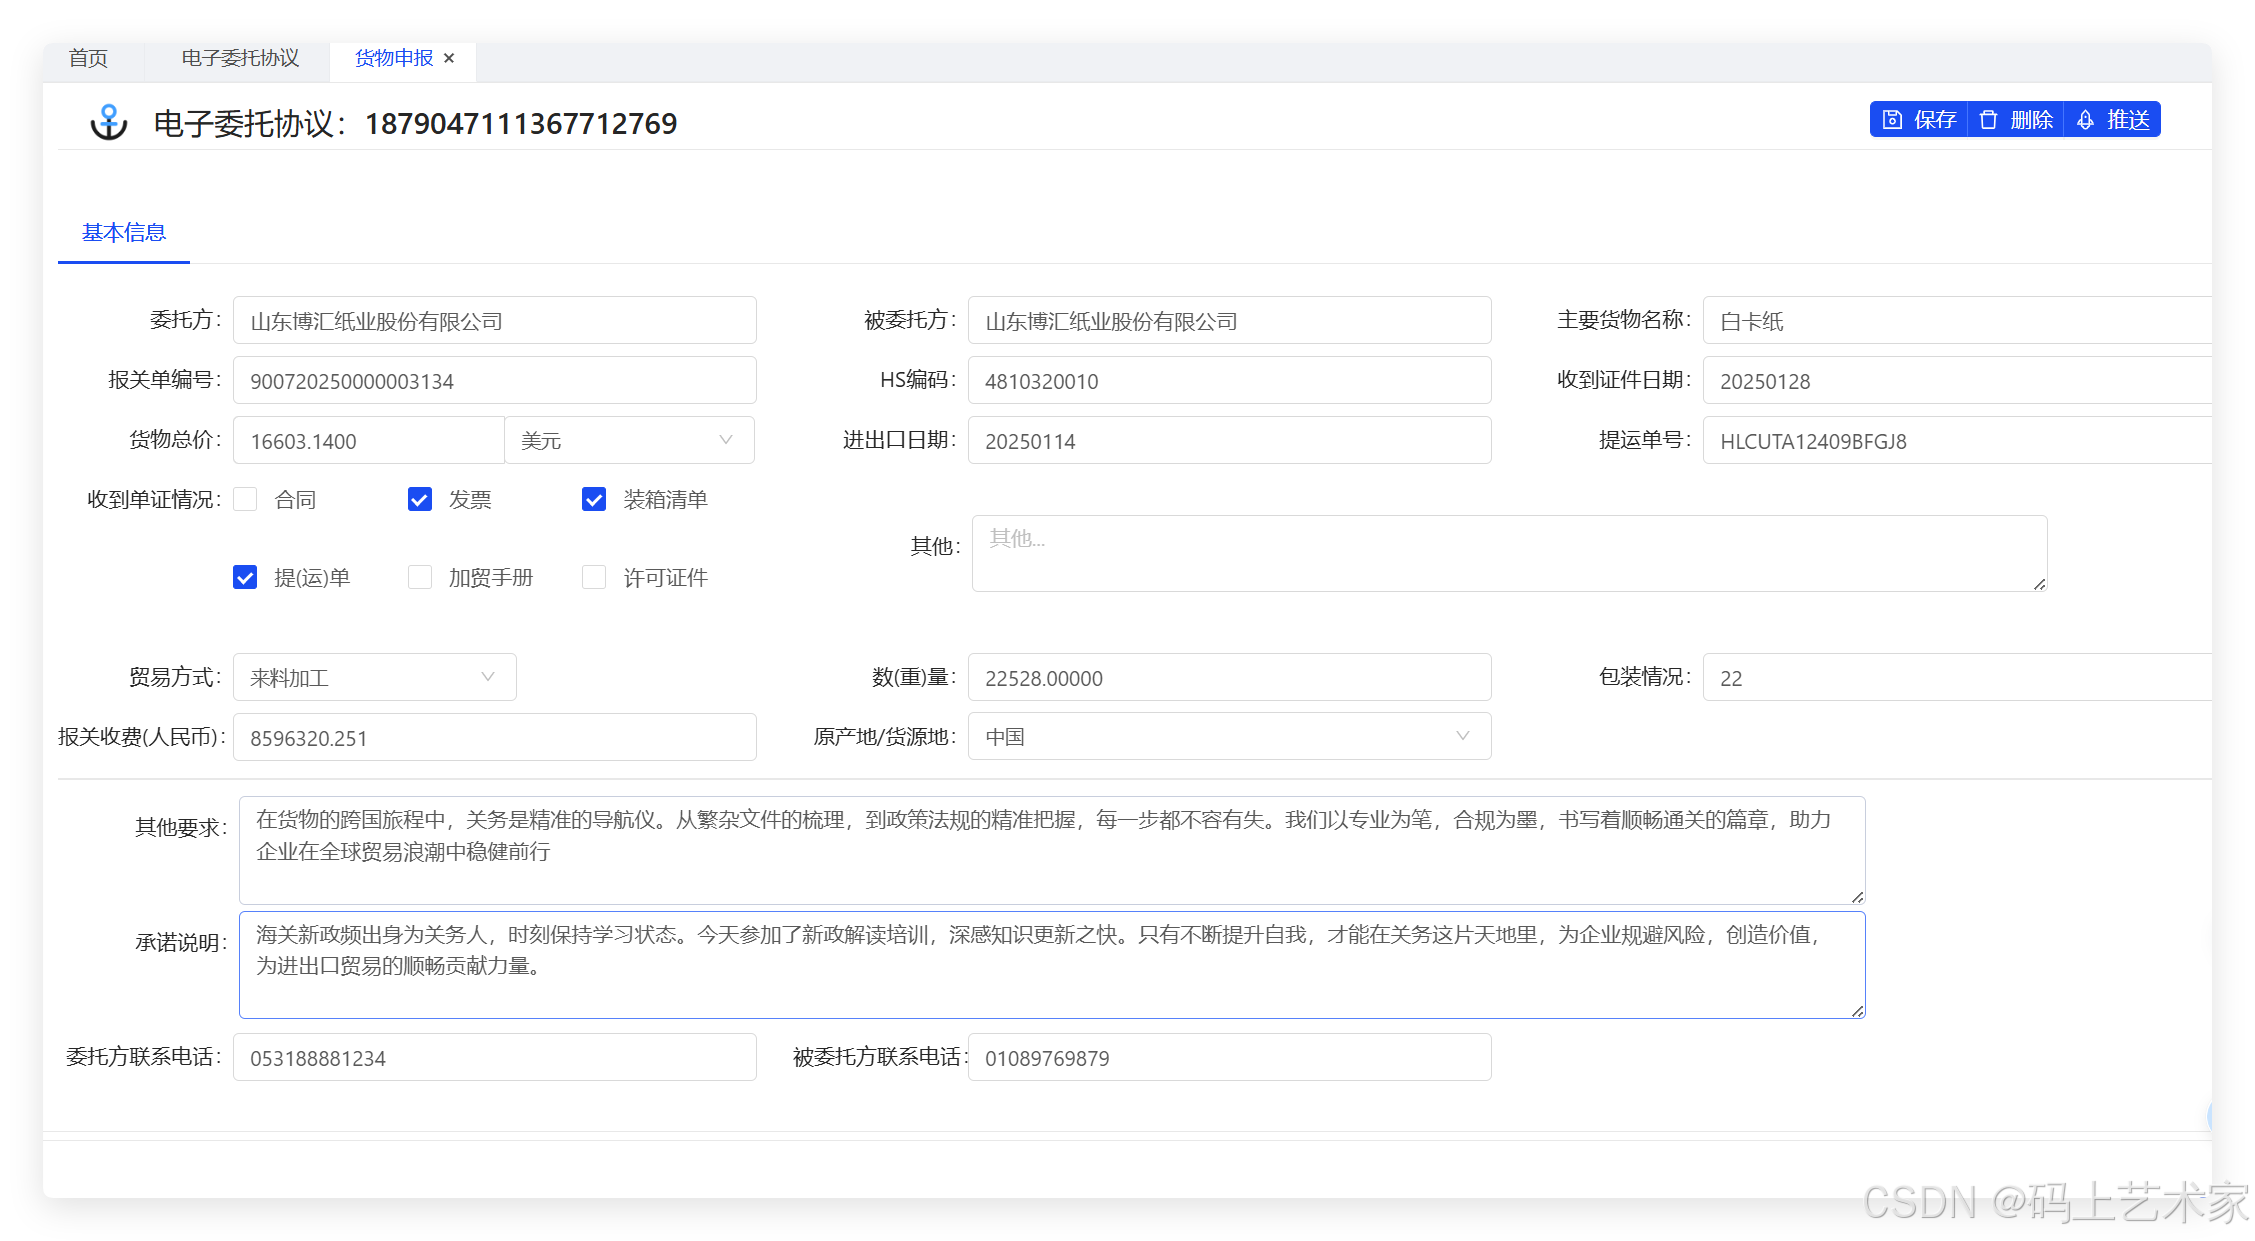Image resolution: width=2255 pixels, height=1241 pixels.
Task: Click the trash can delete icon
Action: pyautogui.click(x=1988, y=120)
